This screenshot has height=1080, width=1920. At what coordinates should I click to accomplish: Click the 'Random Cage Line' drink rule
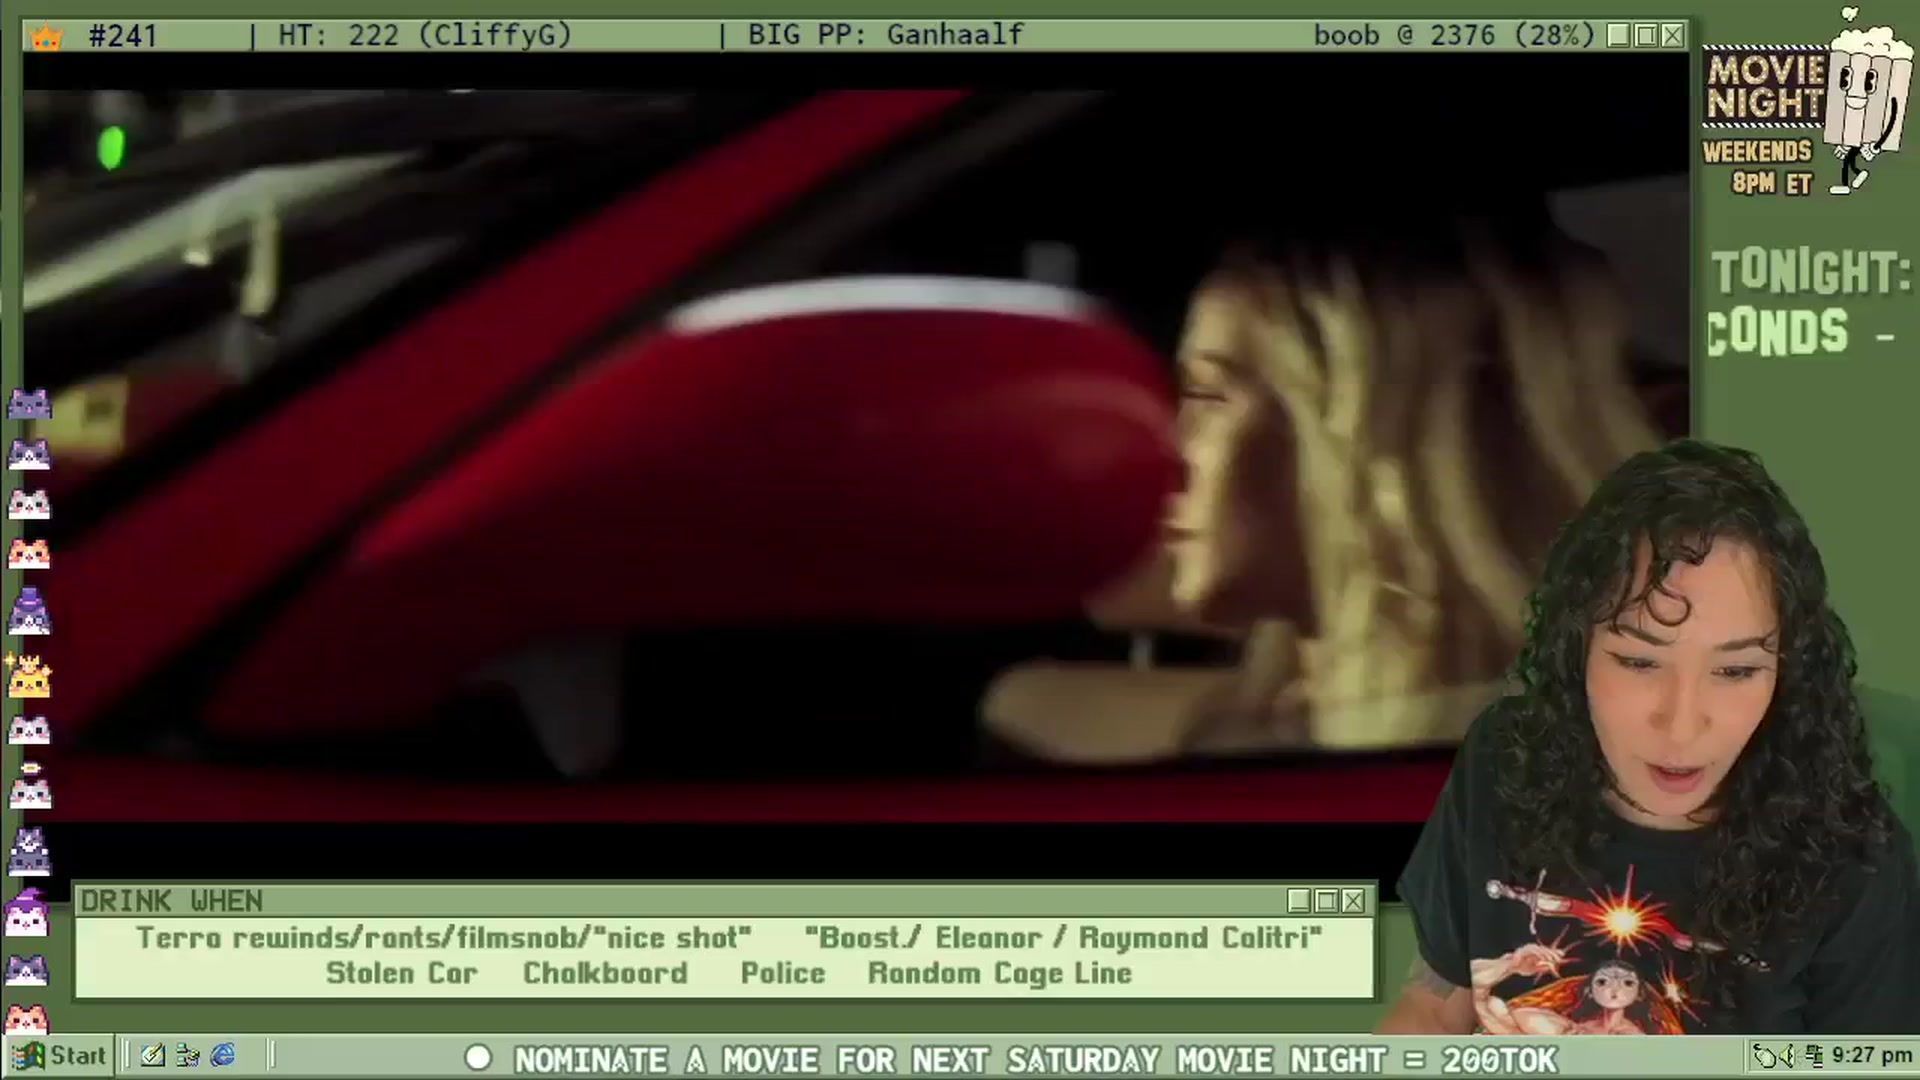pyautogui.click(x=1000, y=973)
